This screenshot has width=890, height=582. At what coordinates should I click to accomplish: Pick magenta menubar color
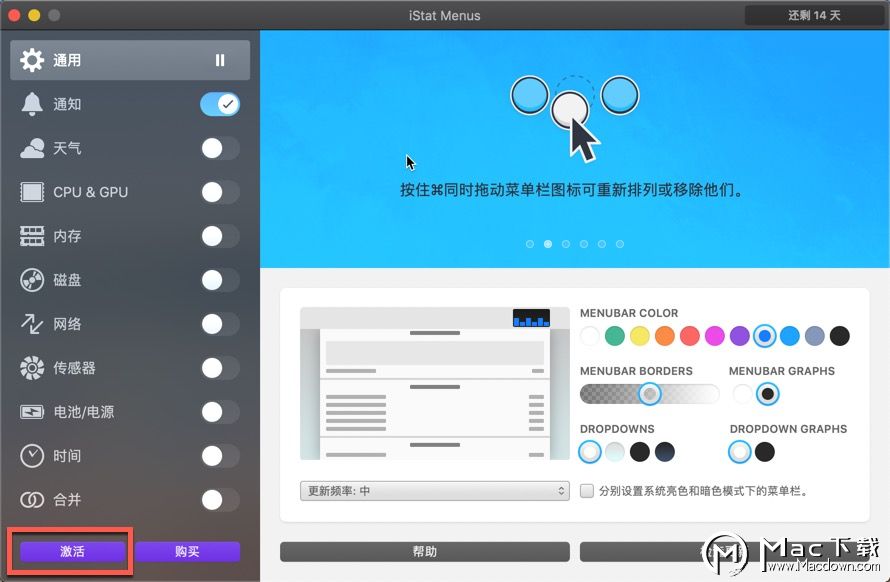coord(715,336)
